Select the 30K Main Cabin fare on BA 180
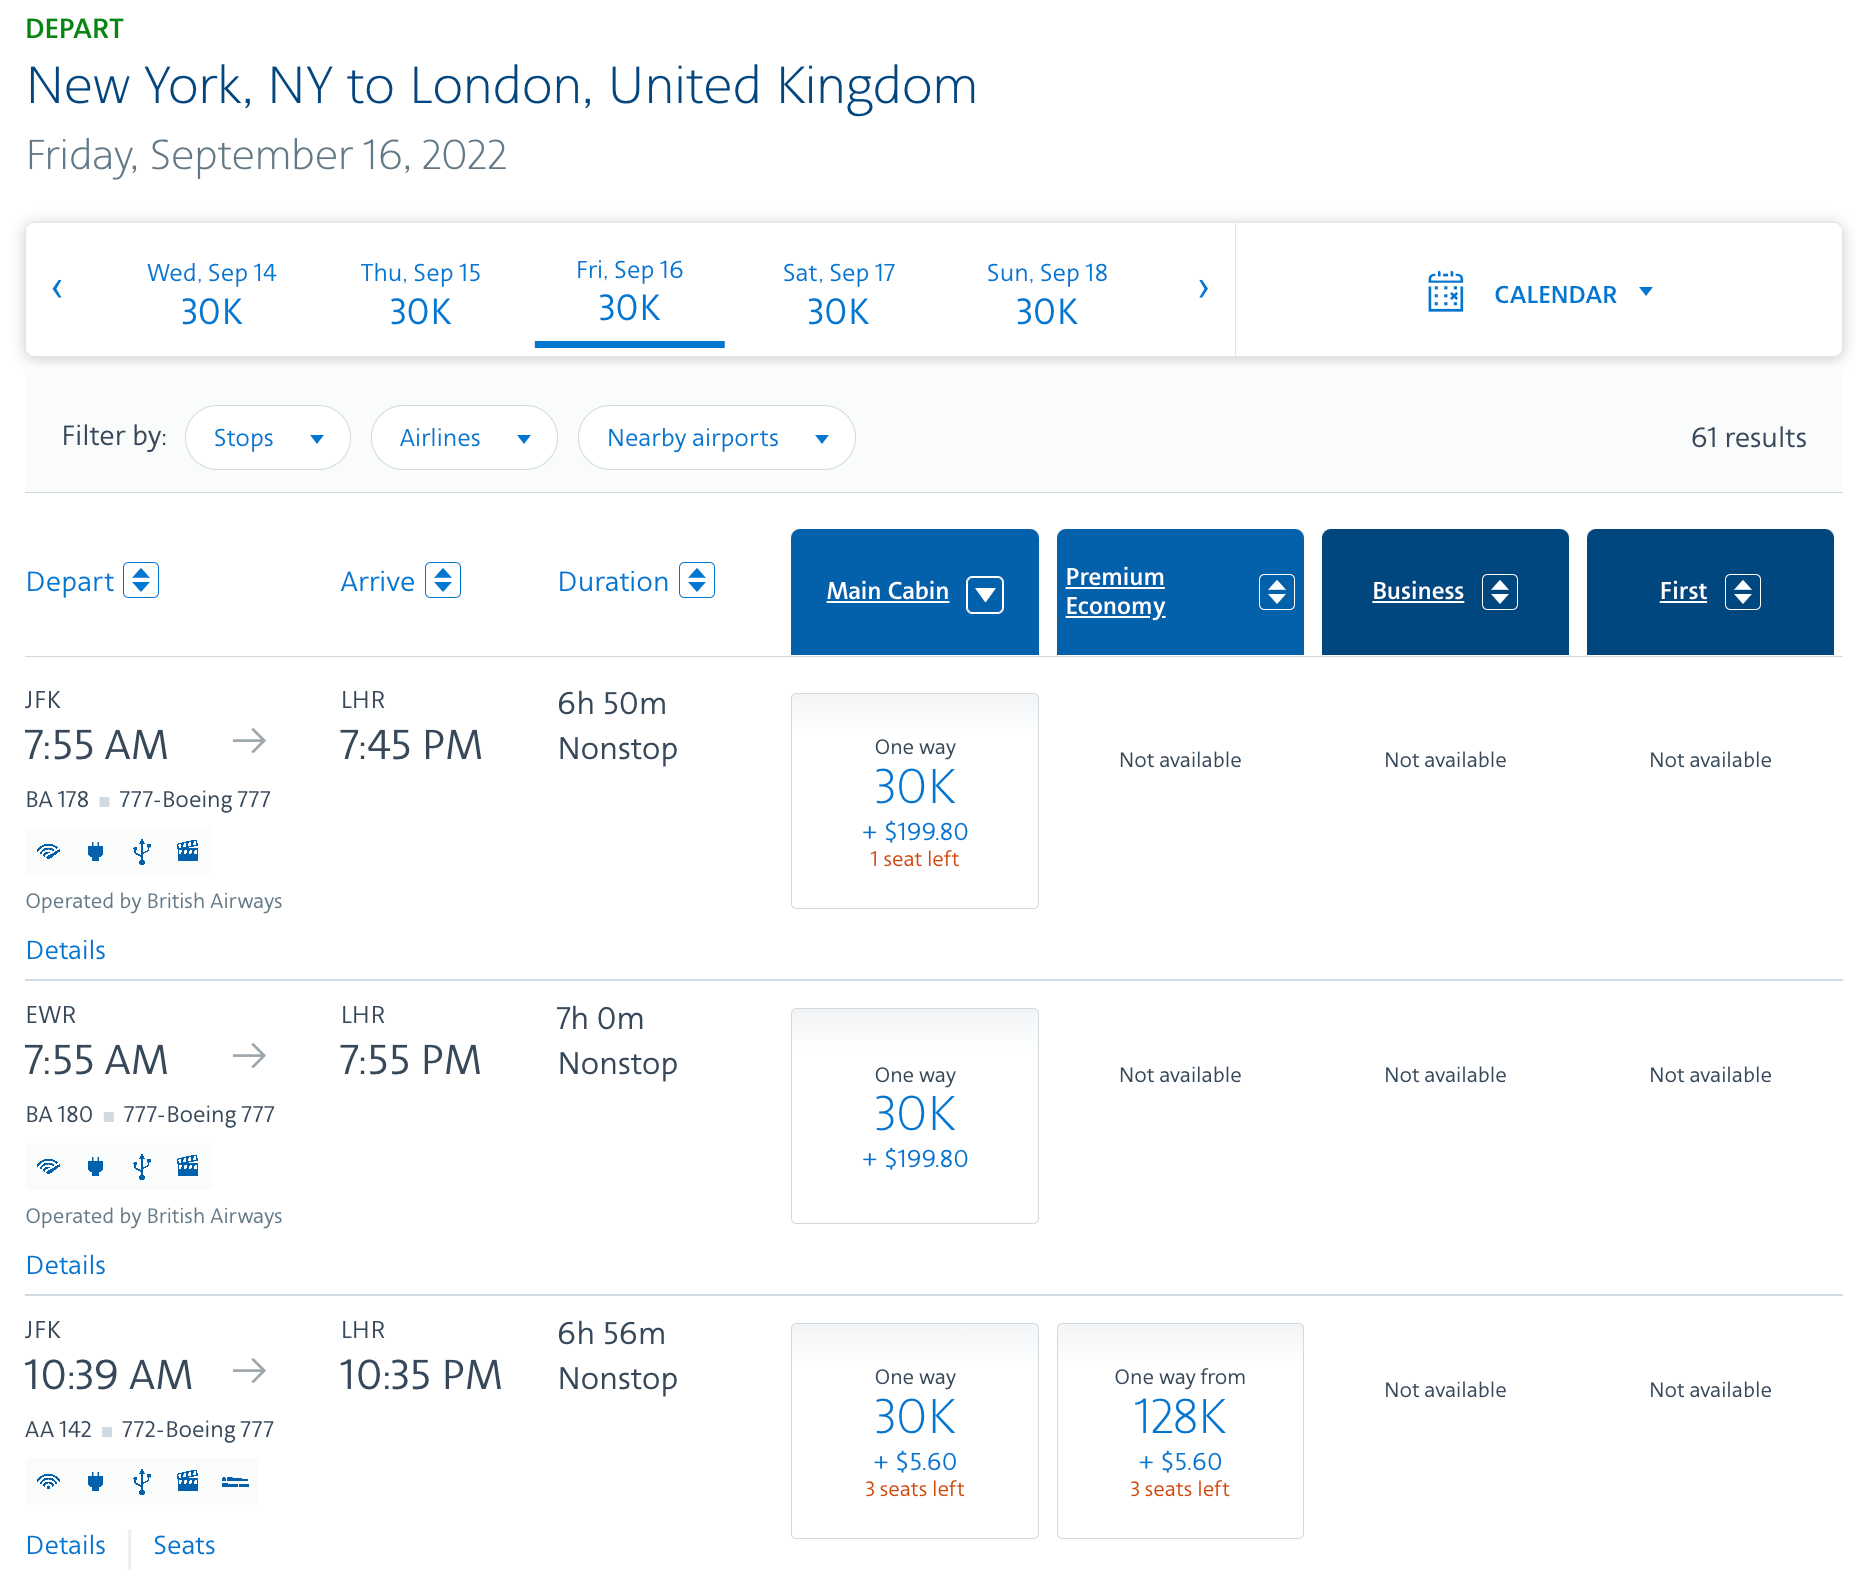 [x=914, y=1115]
